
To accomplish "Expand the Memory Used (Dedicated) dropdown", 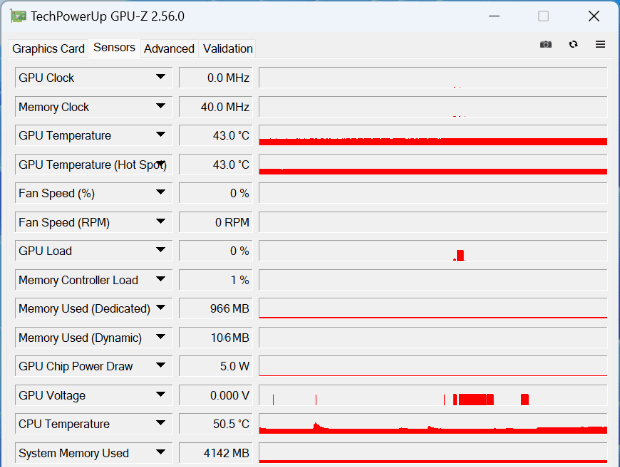I will click(x=161, y=308).
